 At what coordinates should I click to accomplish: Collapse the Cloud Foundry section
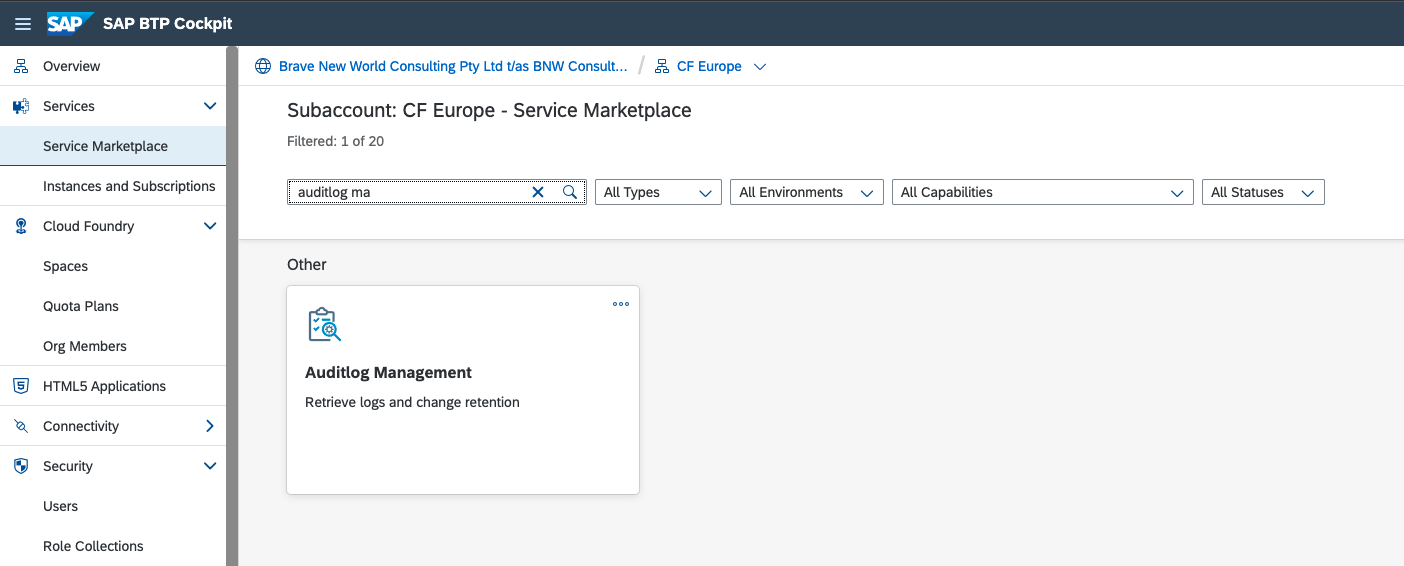pos(210,226)
